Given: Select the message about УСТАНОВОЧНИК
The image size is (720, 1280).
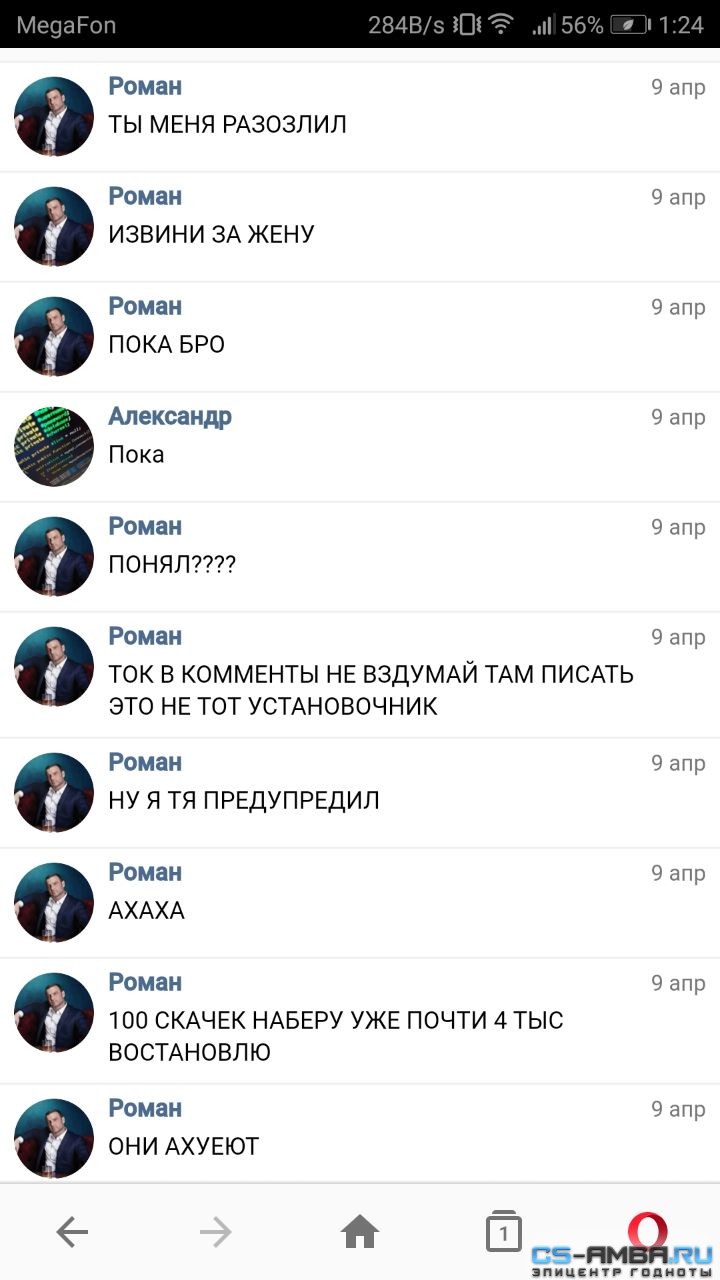Looking at the screenshot, I should [371, 690].
